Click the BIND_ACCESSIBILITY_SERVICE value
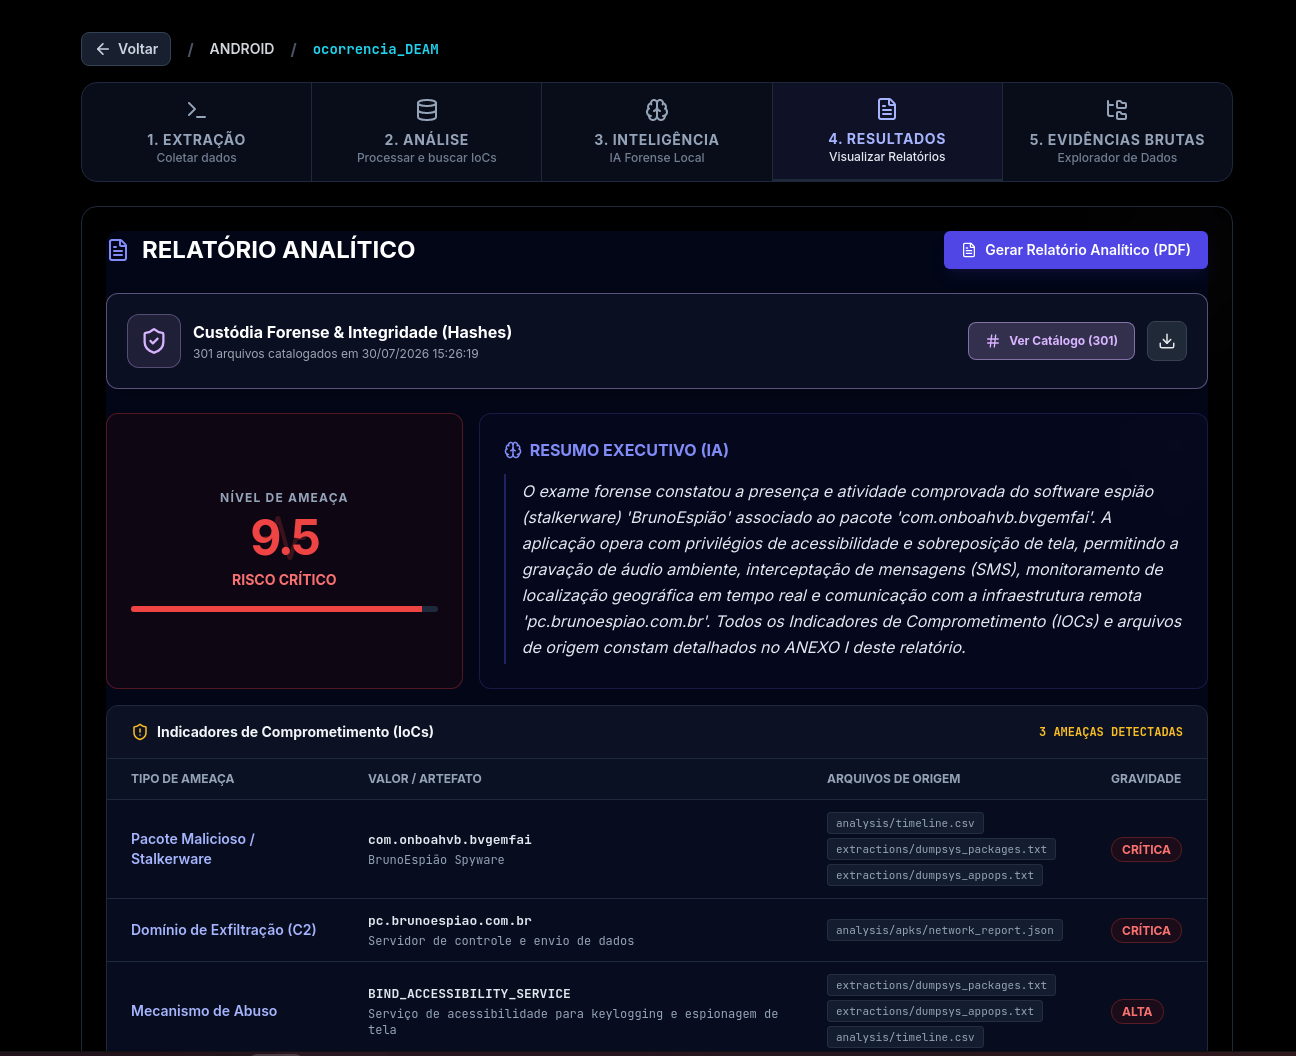 (x=469, y=994)
